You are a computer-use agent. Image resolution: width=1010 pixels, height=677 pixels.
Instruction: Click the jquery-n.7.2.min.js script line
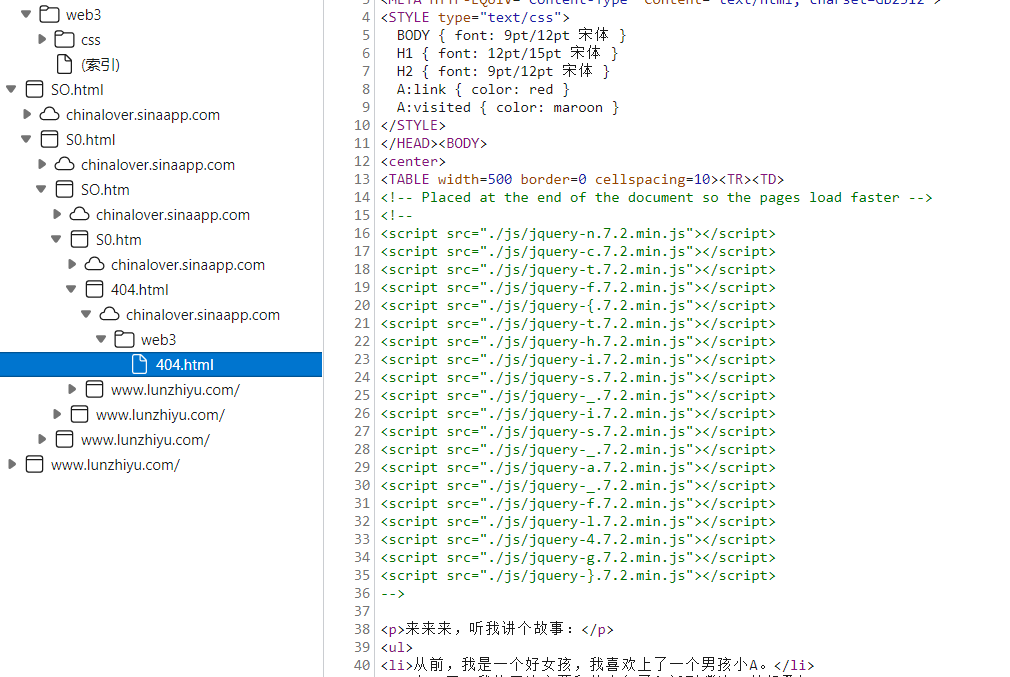tap(578, 233)
